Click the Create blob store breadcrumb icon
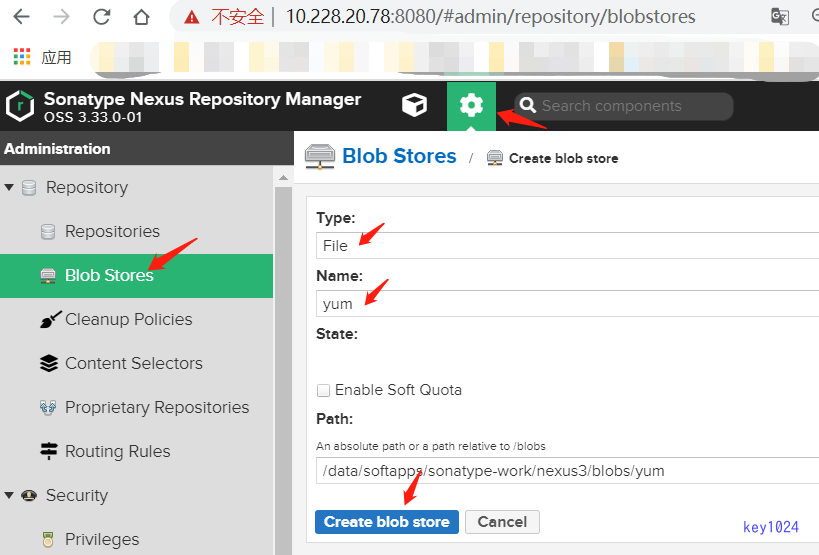 [x=495, y=158]
